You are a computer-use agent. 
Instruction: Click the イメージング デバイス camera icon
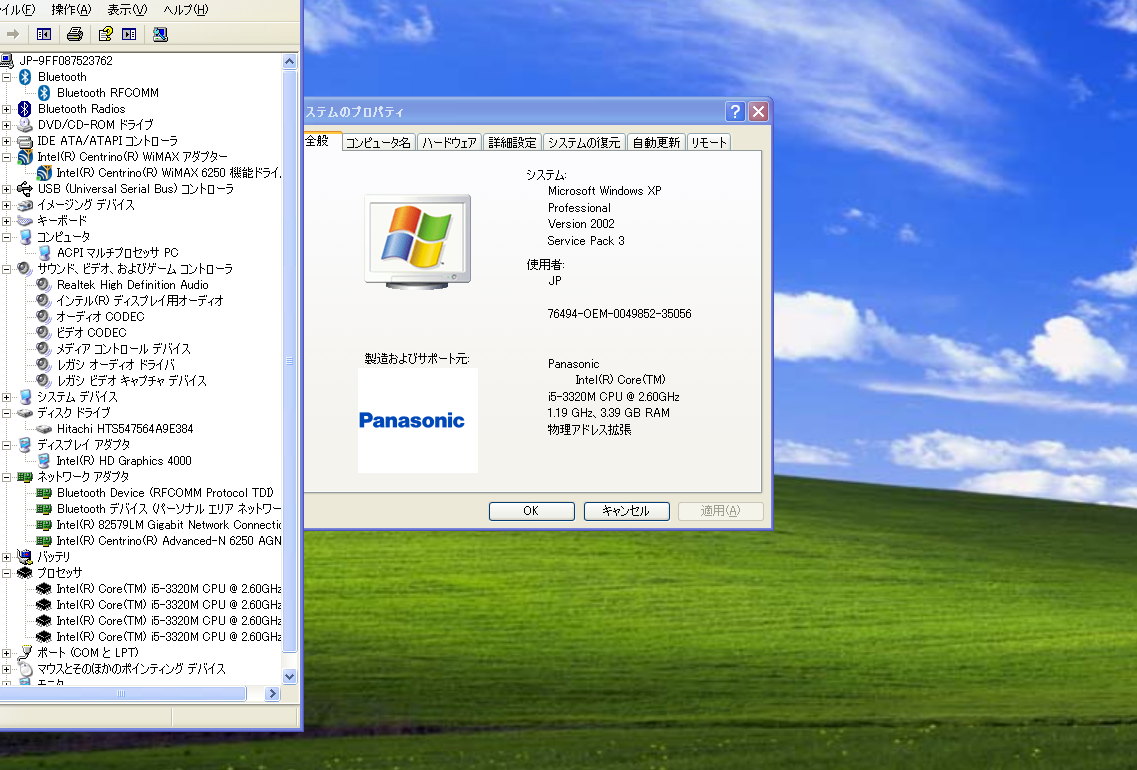click(x=25, y=205)
